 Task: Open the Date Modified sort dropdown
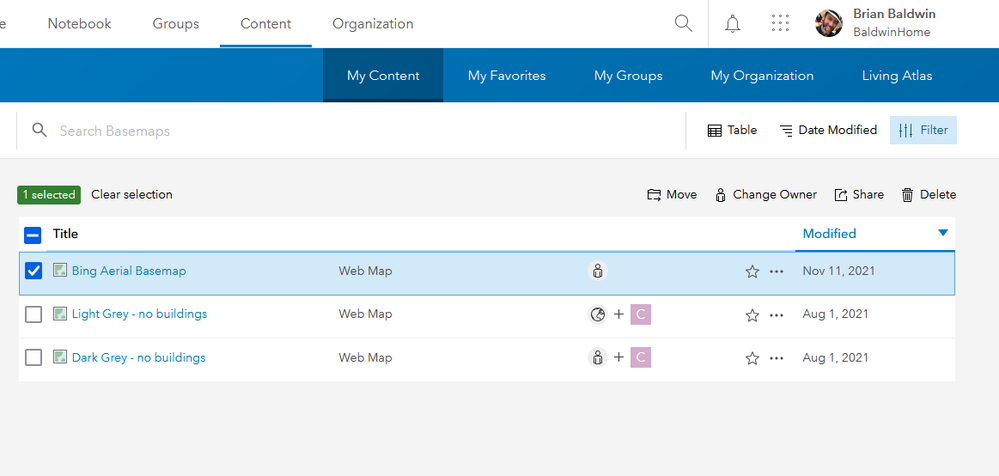[x=828, y=130]
